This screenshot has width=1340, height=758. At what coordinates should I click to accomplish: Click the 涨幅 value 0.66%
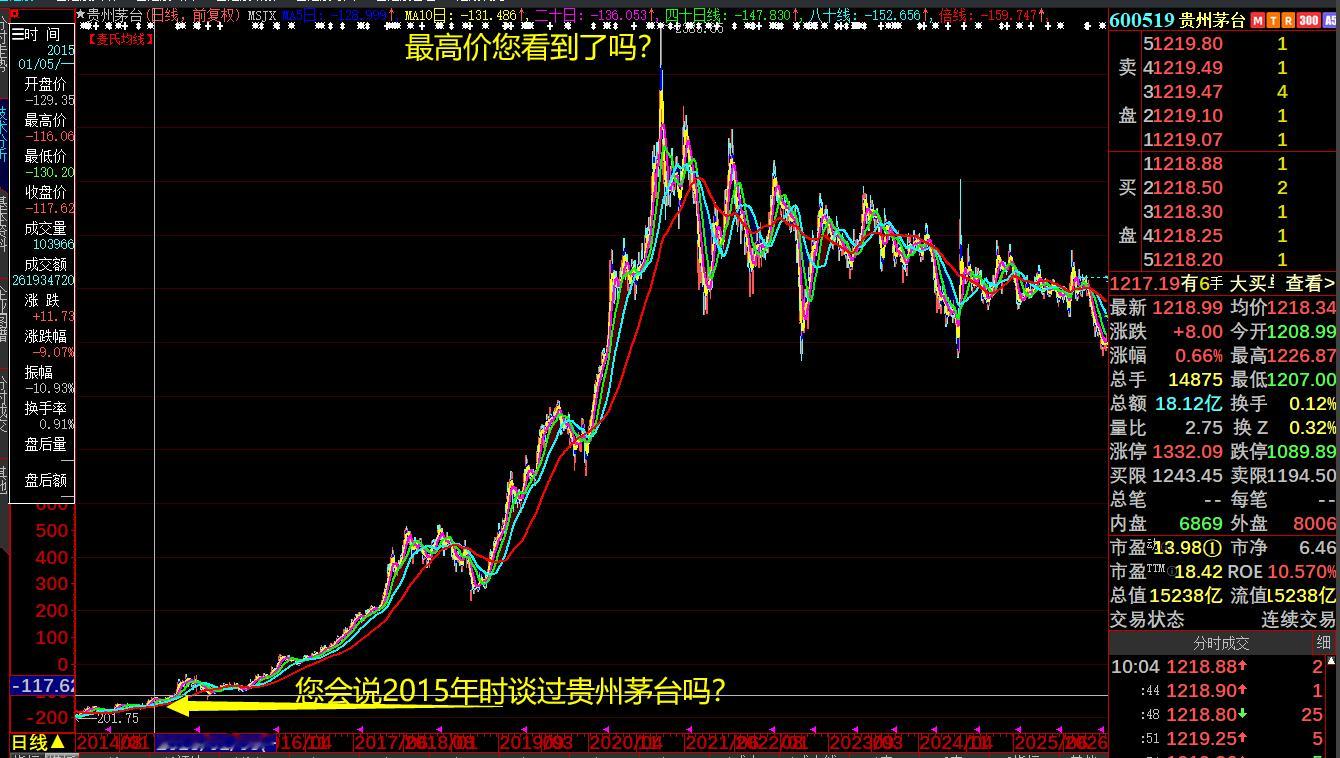(x=1199, y=356)
